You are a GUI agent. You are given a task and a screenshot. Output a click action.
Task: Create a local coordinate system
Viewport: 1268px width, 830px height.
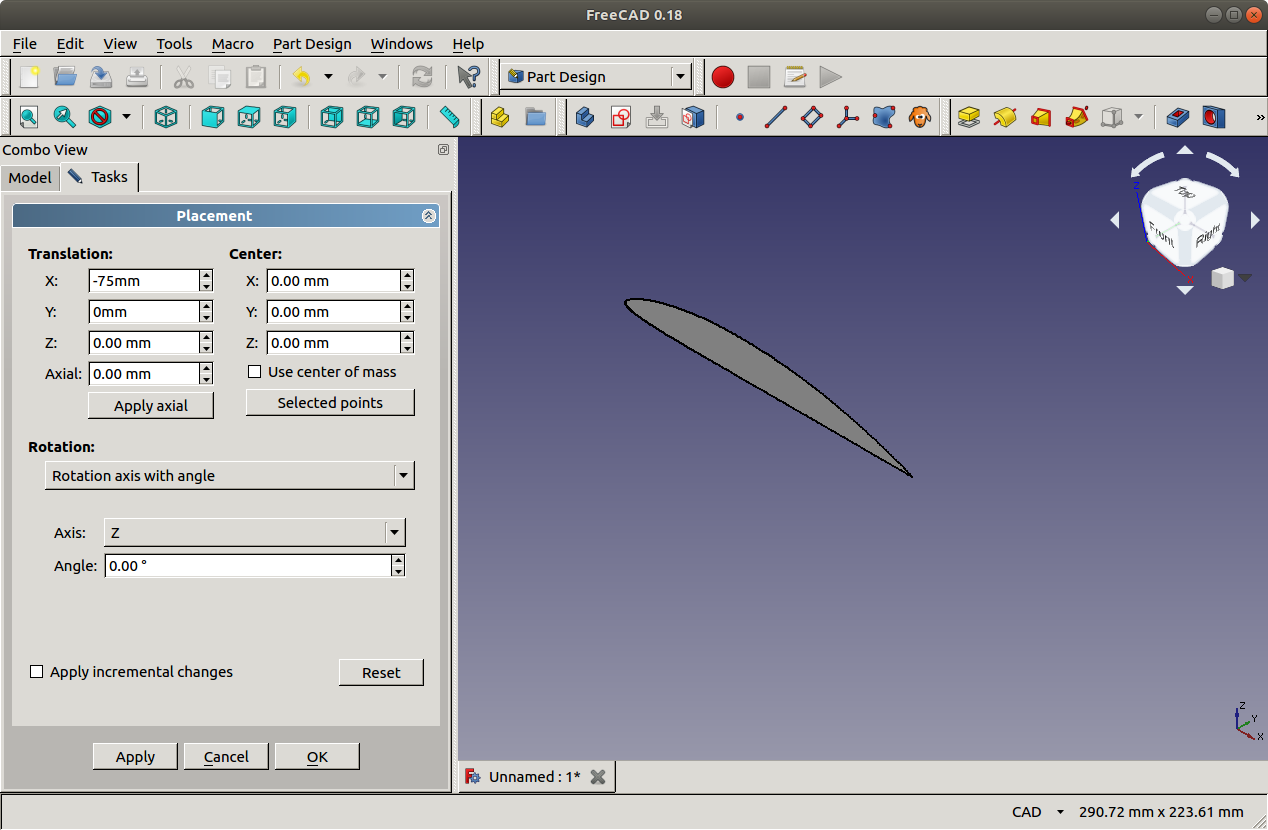click(848, 117)
